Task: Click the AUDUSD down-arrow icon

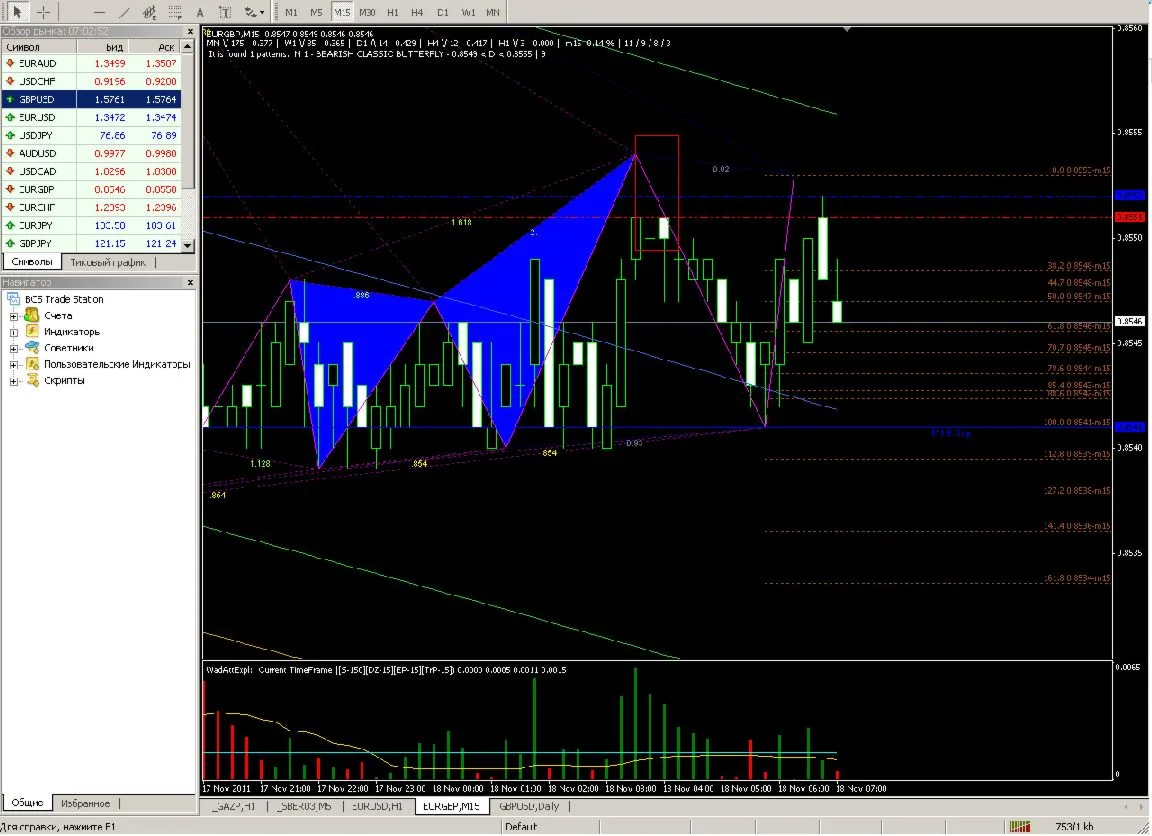Action: click(10, 154)
